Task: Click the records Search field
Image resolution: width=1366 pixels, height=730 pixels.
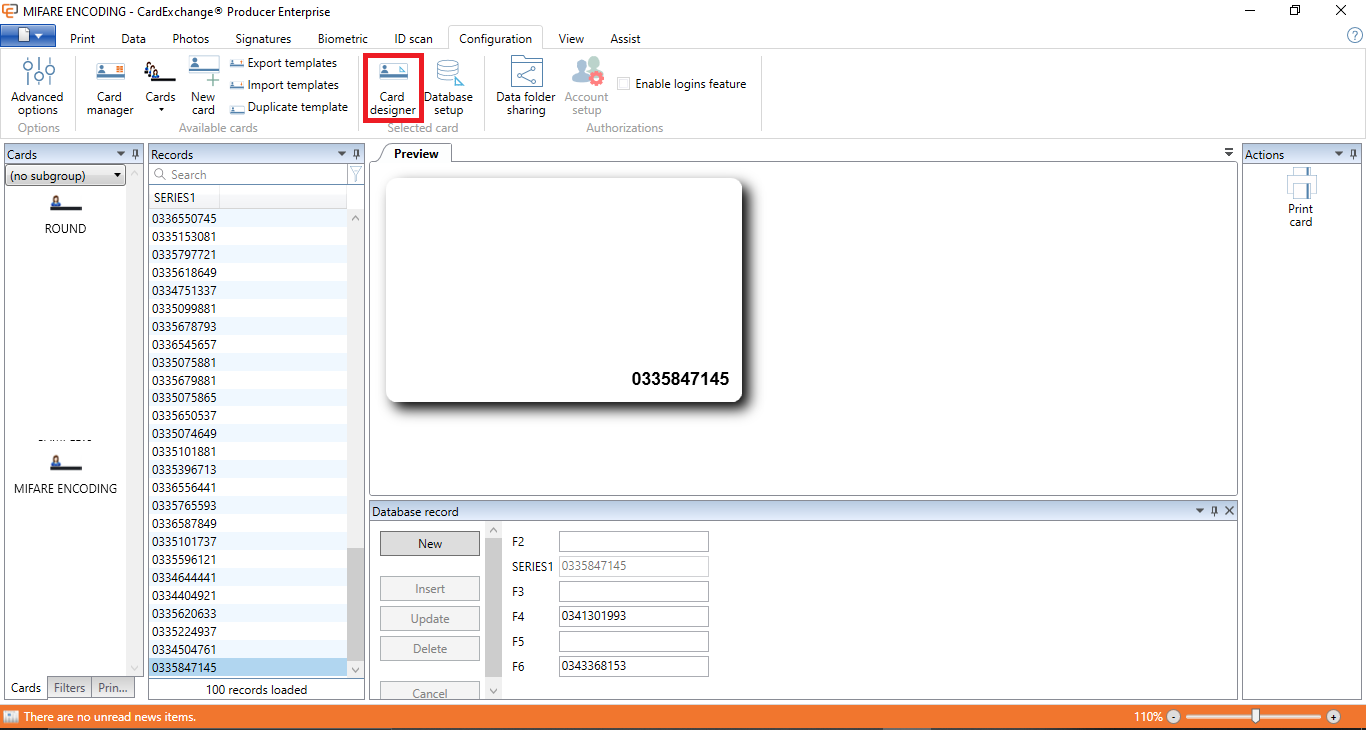Action: coord(248,174)
